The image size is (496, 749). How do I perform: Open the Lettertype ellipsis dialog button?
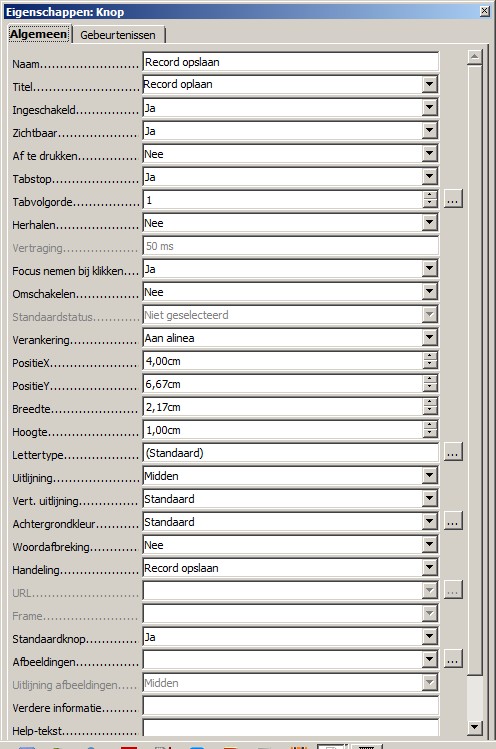(x=453, y=451)
